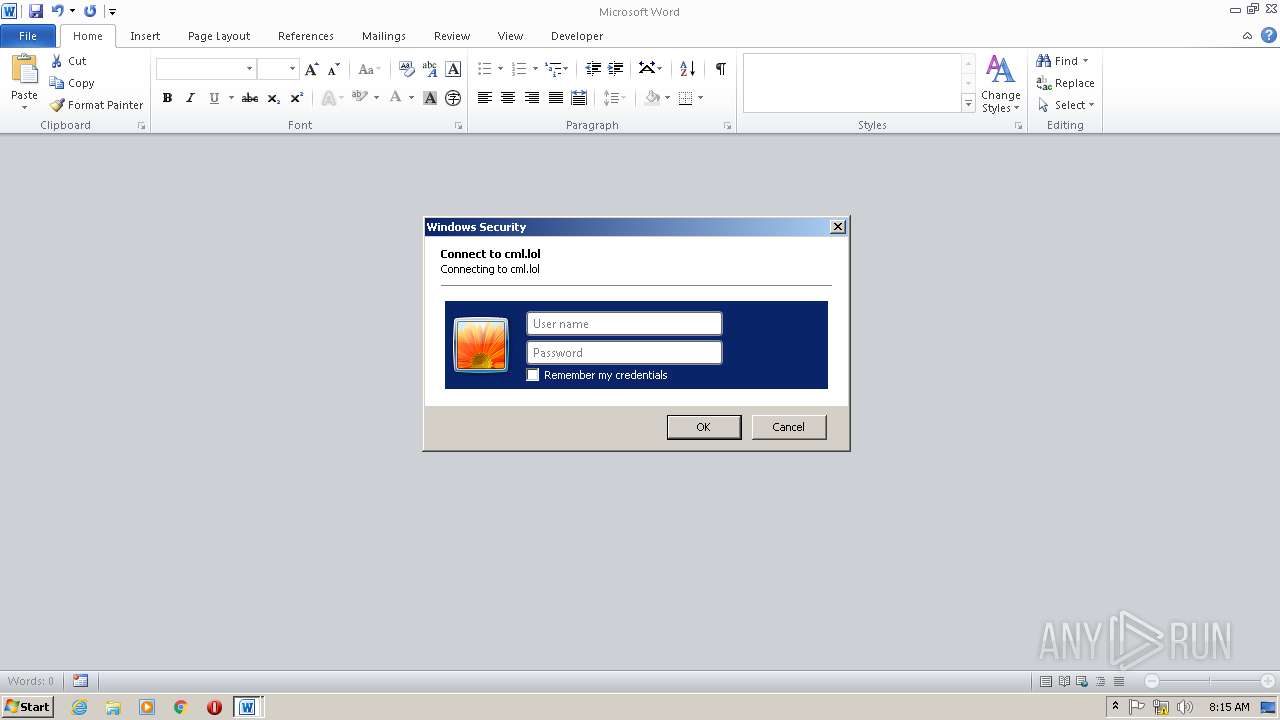
Task: Click the Character Shading icon
Action: (430, 98)
